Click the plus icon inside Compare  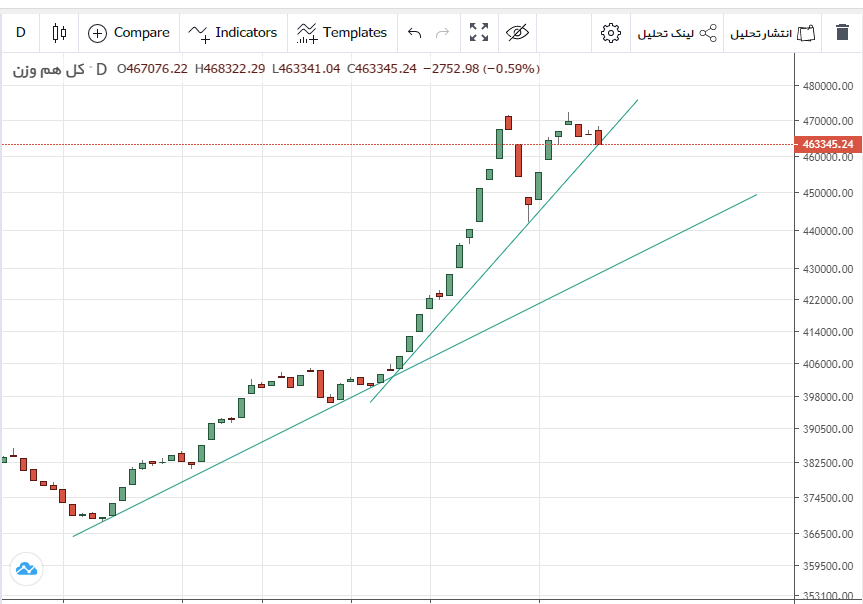coord(97,34)
